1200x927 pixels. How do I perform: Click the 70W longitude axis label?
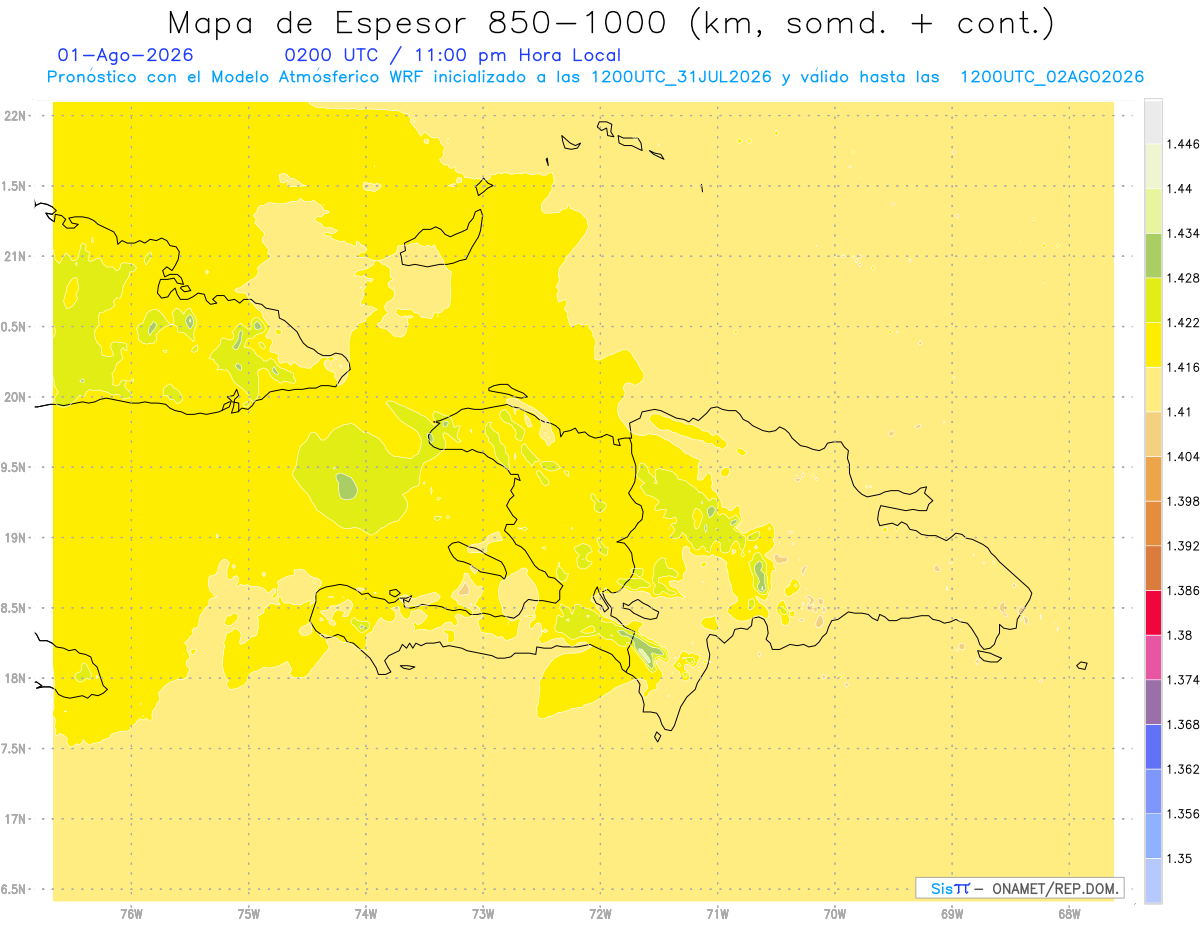(x=835, y=915)
